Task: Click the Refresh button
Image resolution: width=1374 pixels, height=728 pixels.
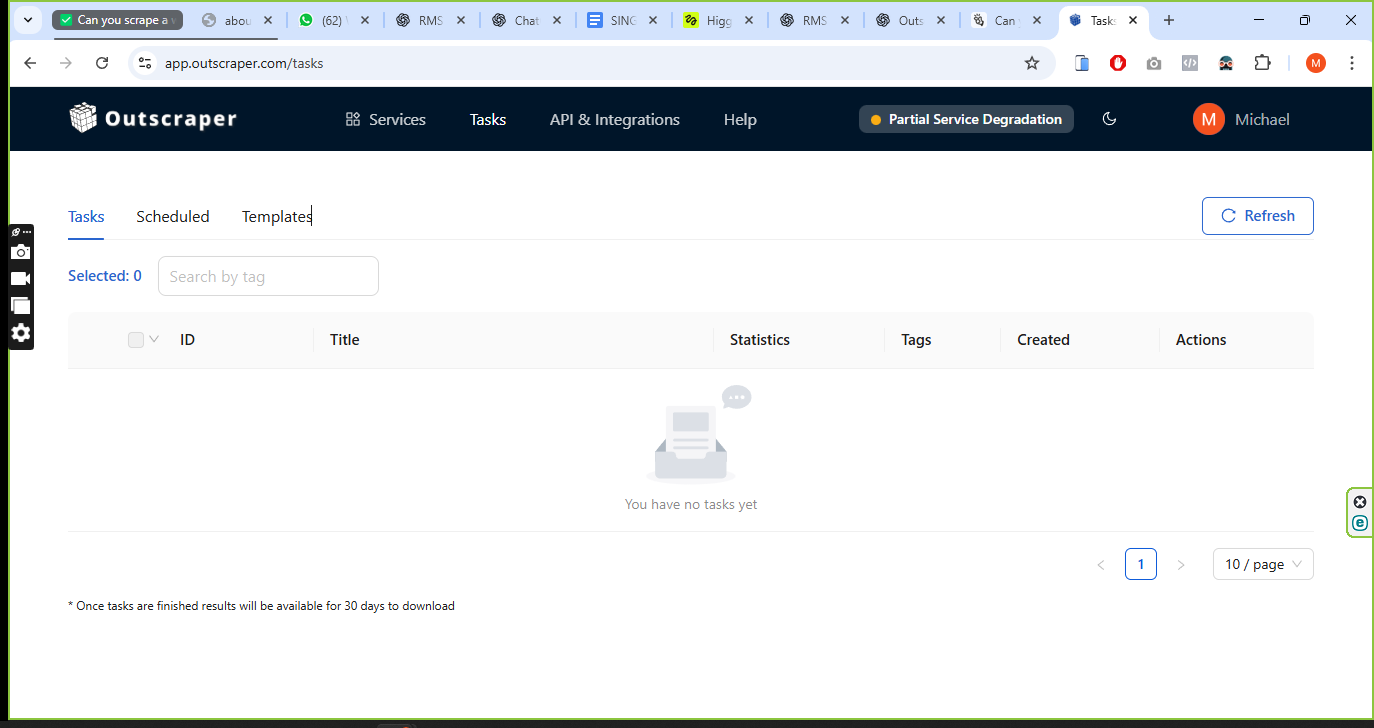Action: pos(1257,216)
